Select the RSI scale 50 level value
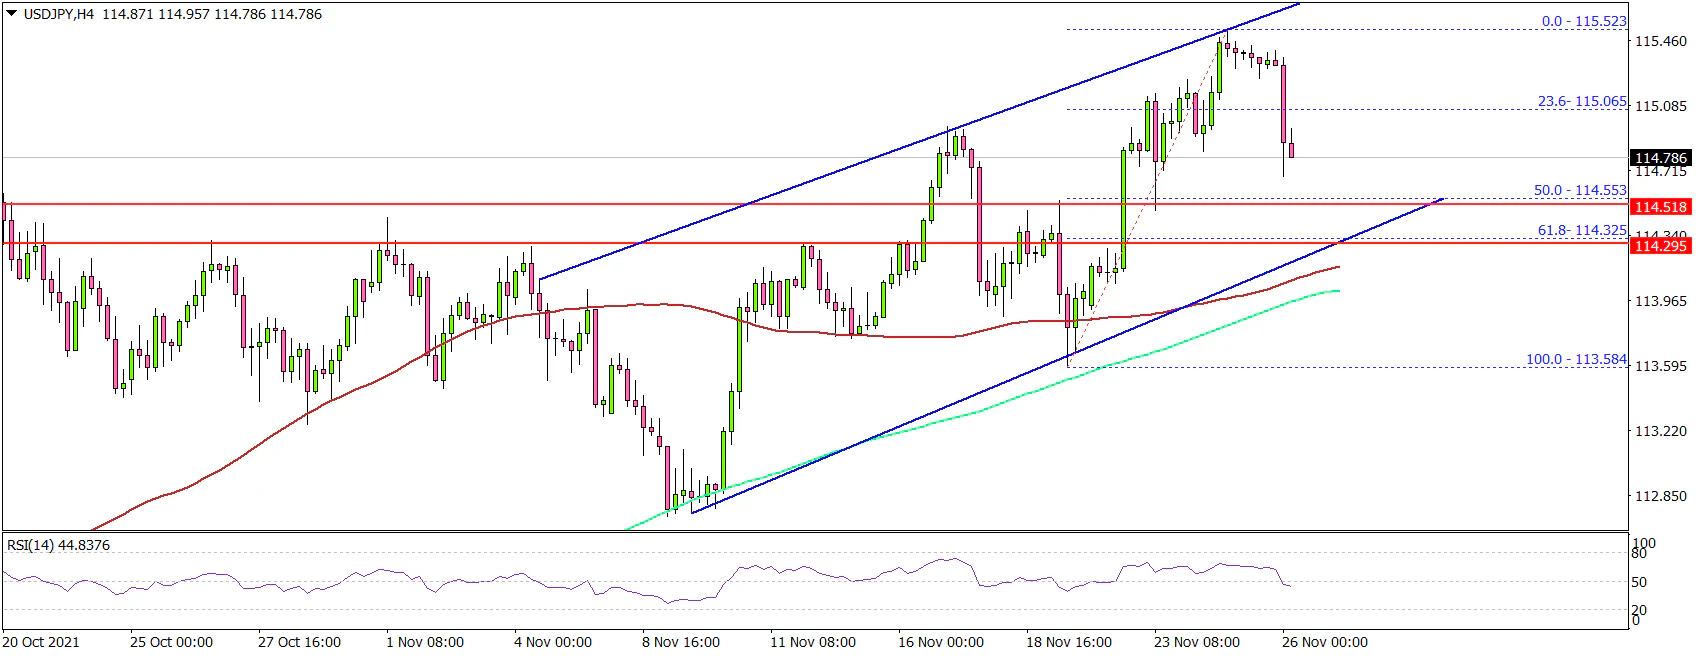1700x656 pixels. [x=1639, y=582]
